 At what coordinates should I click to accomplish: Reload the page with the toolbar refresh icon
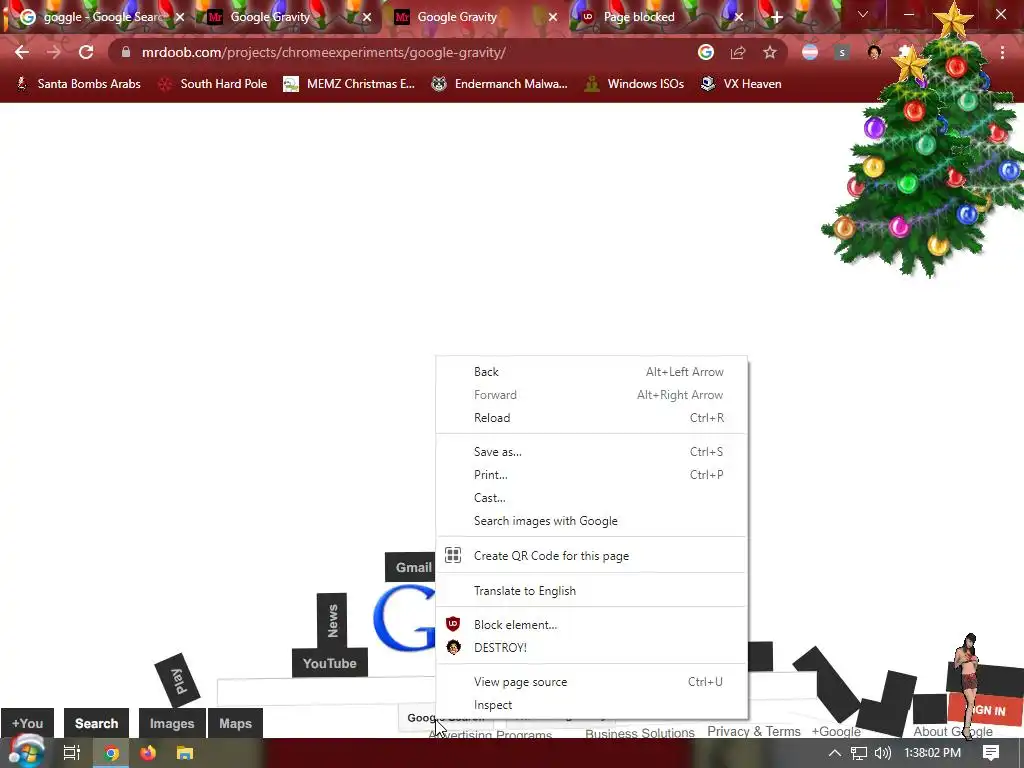tap(86, 52)
